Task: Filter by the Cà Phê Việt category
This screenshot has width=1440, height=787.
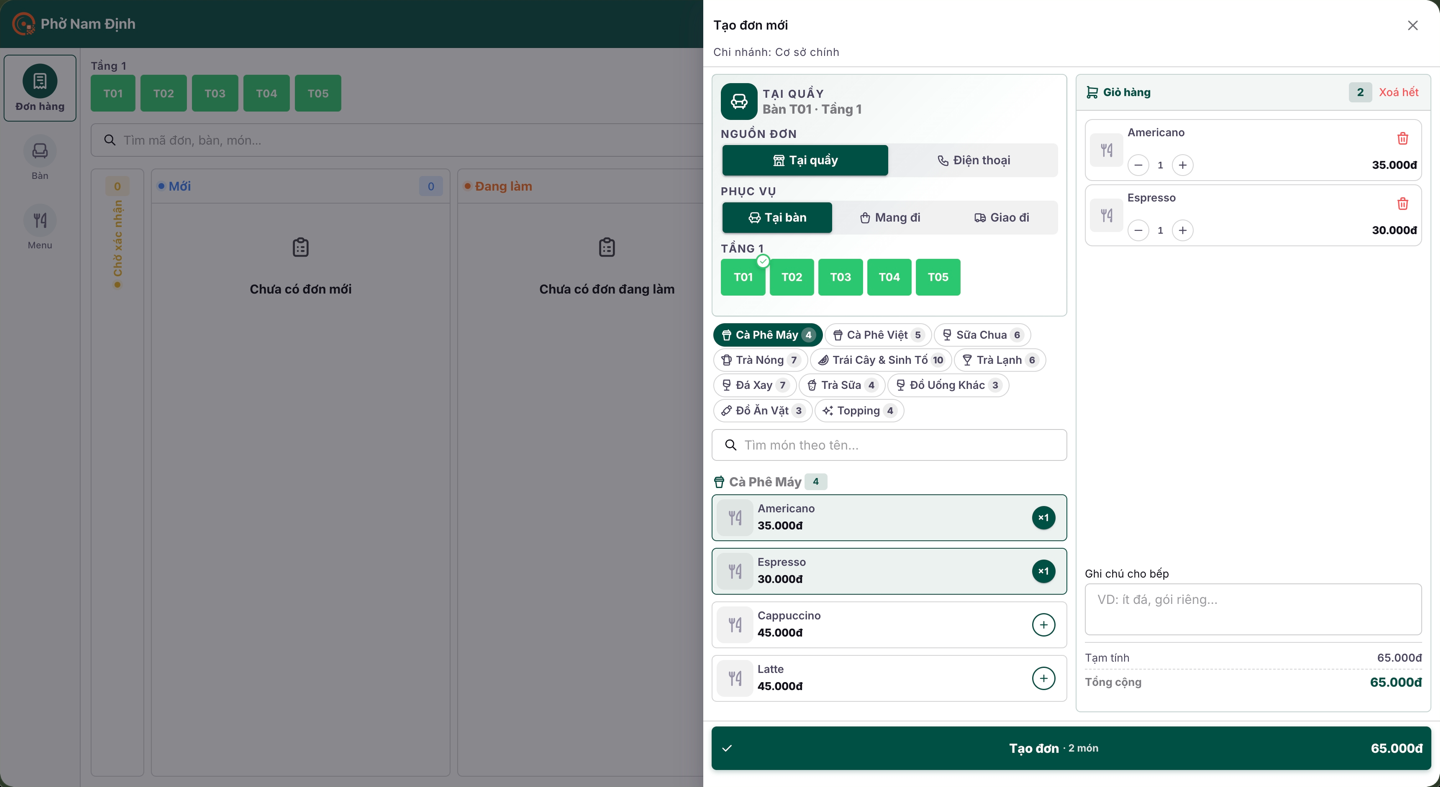Action: pos(878,335)
